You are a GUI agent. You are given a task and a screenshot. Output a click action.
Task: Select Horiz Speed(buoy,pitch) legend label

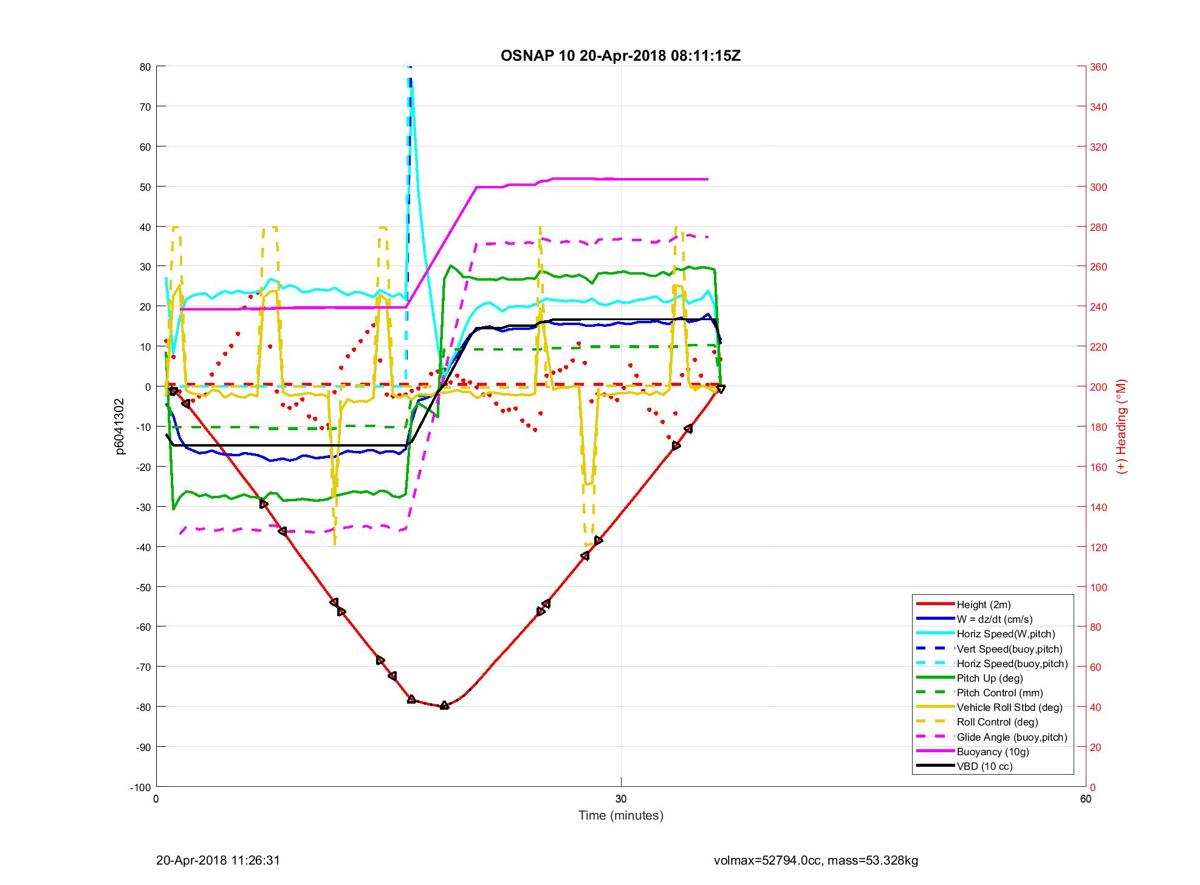(x=1013, y=663)
